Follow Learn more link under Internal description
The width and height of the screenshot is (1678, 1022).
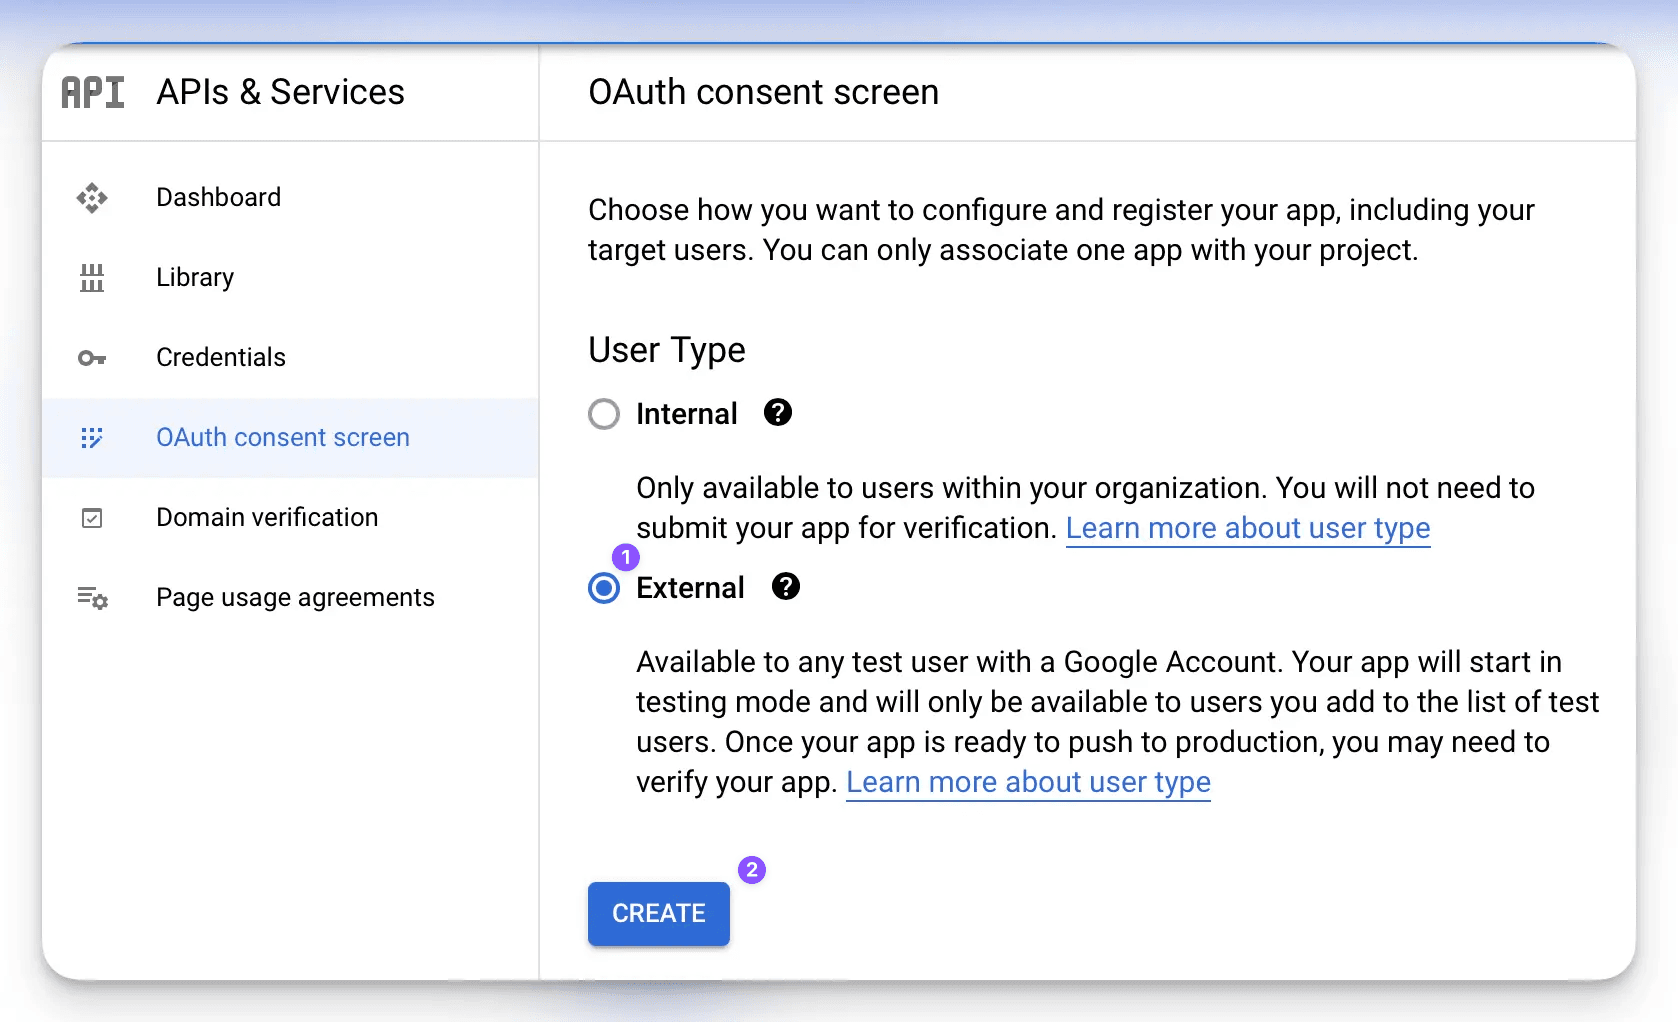(1247, 528)
